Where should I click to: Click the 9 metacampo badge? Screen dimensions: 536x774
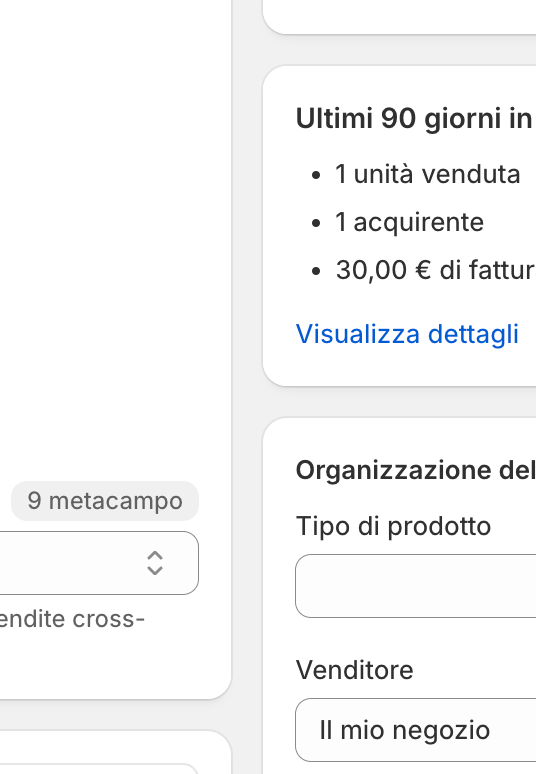tap(105, 501)
